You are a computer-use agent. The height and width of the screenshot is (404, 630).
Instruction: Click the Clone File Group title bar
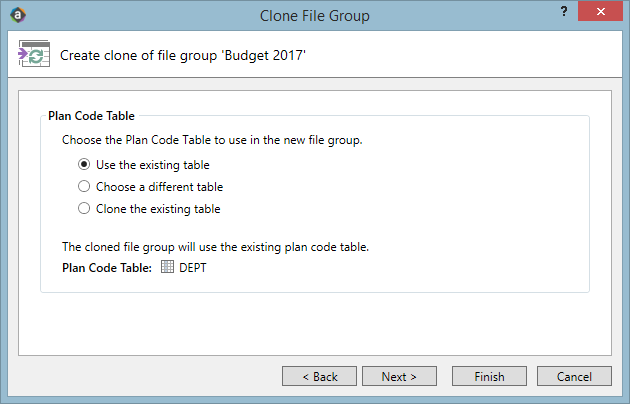(x=315, y=16)
